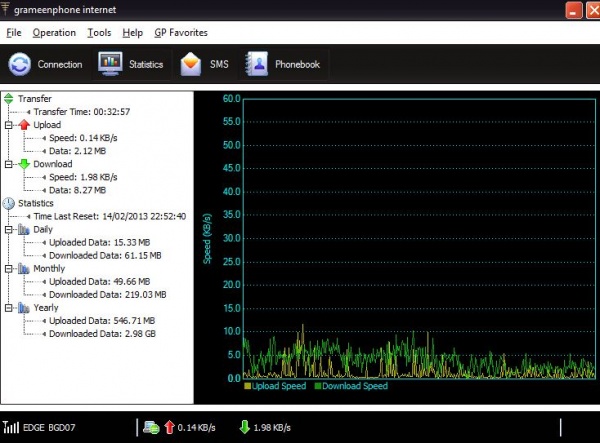Select Transfer Time: 00:32:57 row
This screenshot has height=443, width=600.
click(x=82, y=112)
